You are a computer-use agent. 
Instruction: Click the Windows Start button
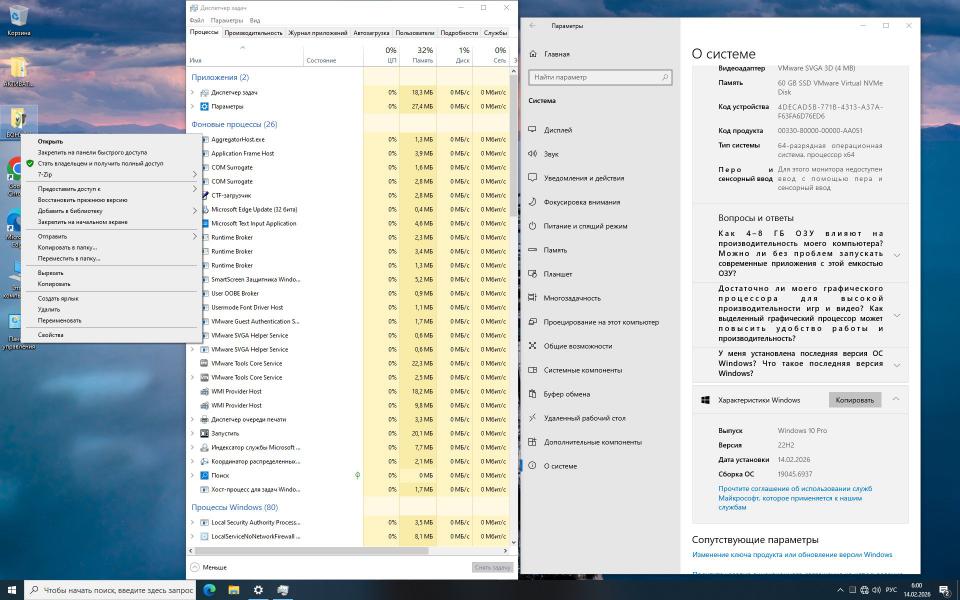(x=12, y=590)
